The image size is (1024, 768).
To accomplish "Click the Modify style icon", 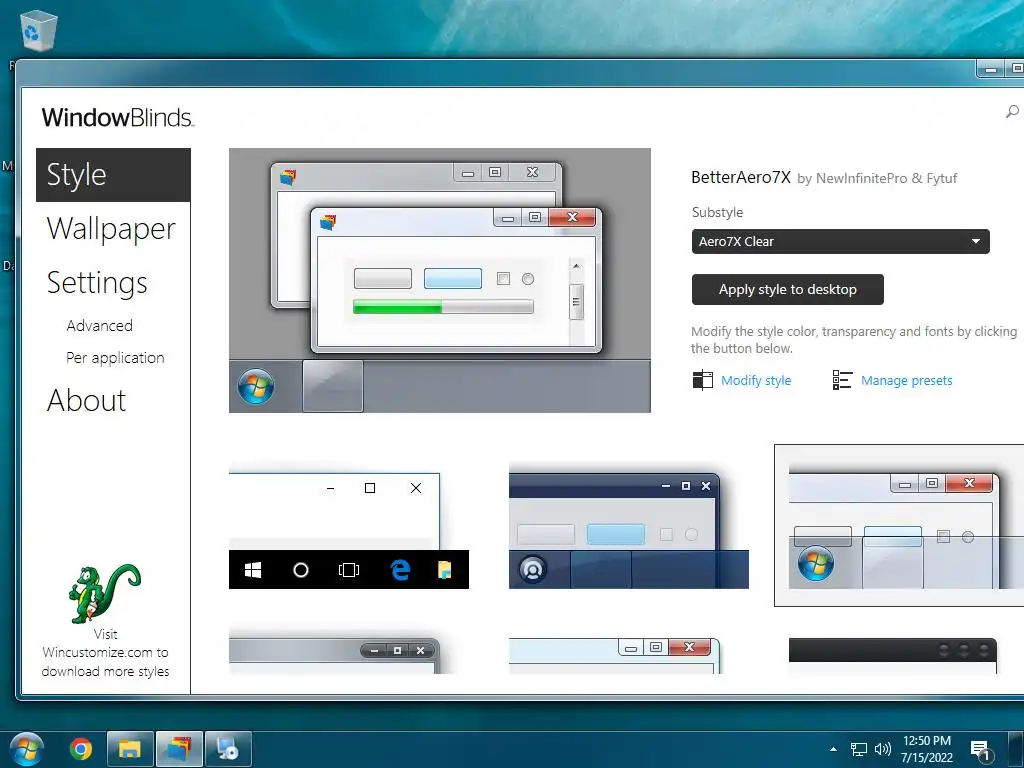I will (703, 379).
